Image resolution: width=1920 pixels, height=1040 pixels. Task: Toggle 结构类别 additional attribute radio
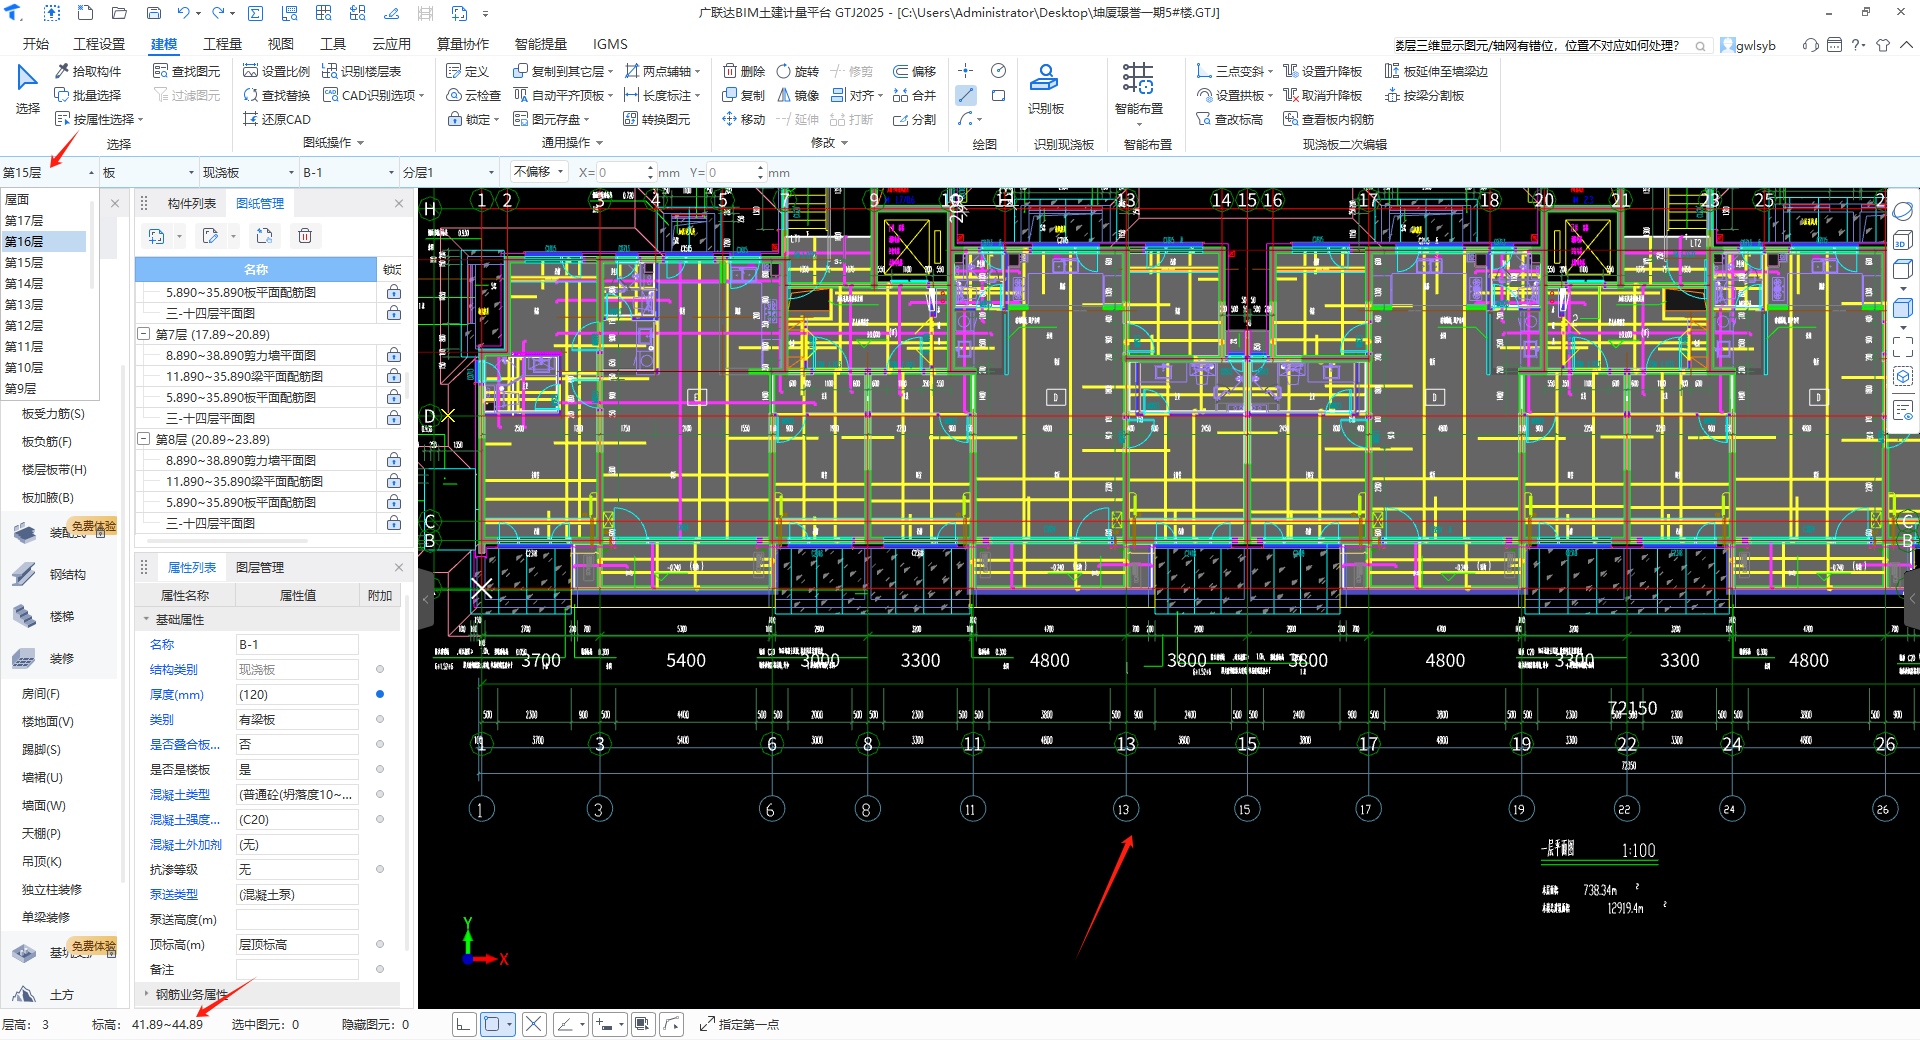click(380, 669)
